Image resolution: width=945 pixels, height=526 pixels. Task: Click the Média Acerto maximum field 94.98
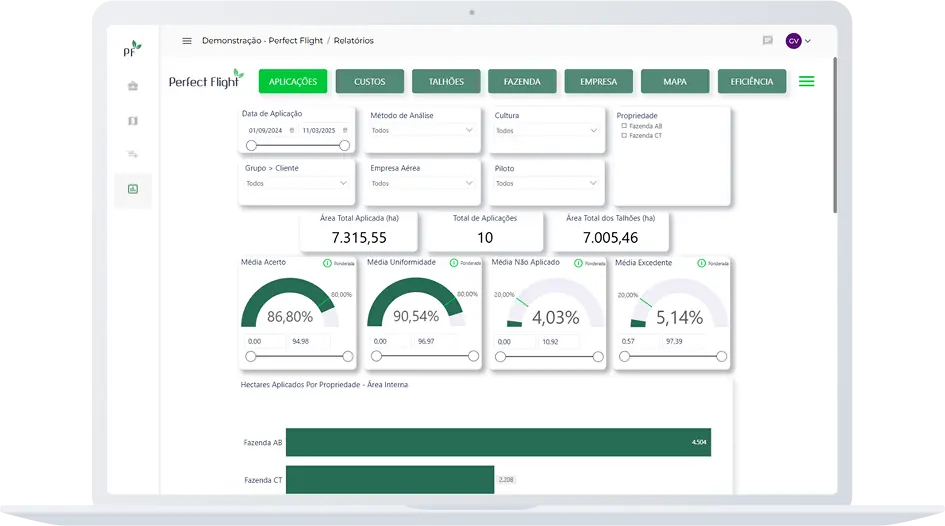point(309,342)
